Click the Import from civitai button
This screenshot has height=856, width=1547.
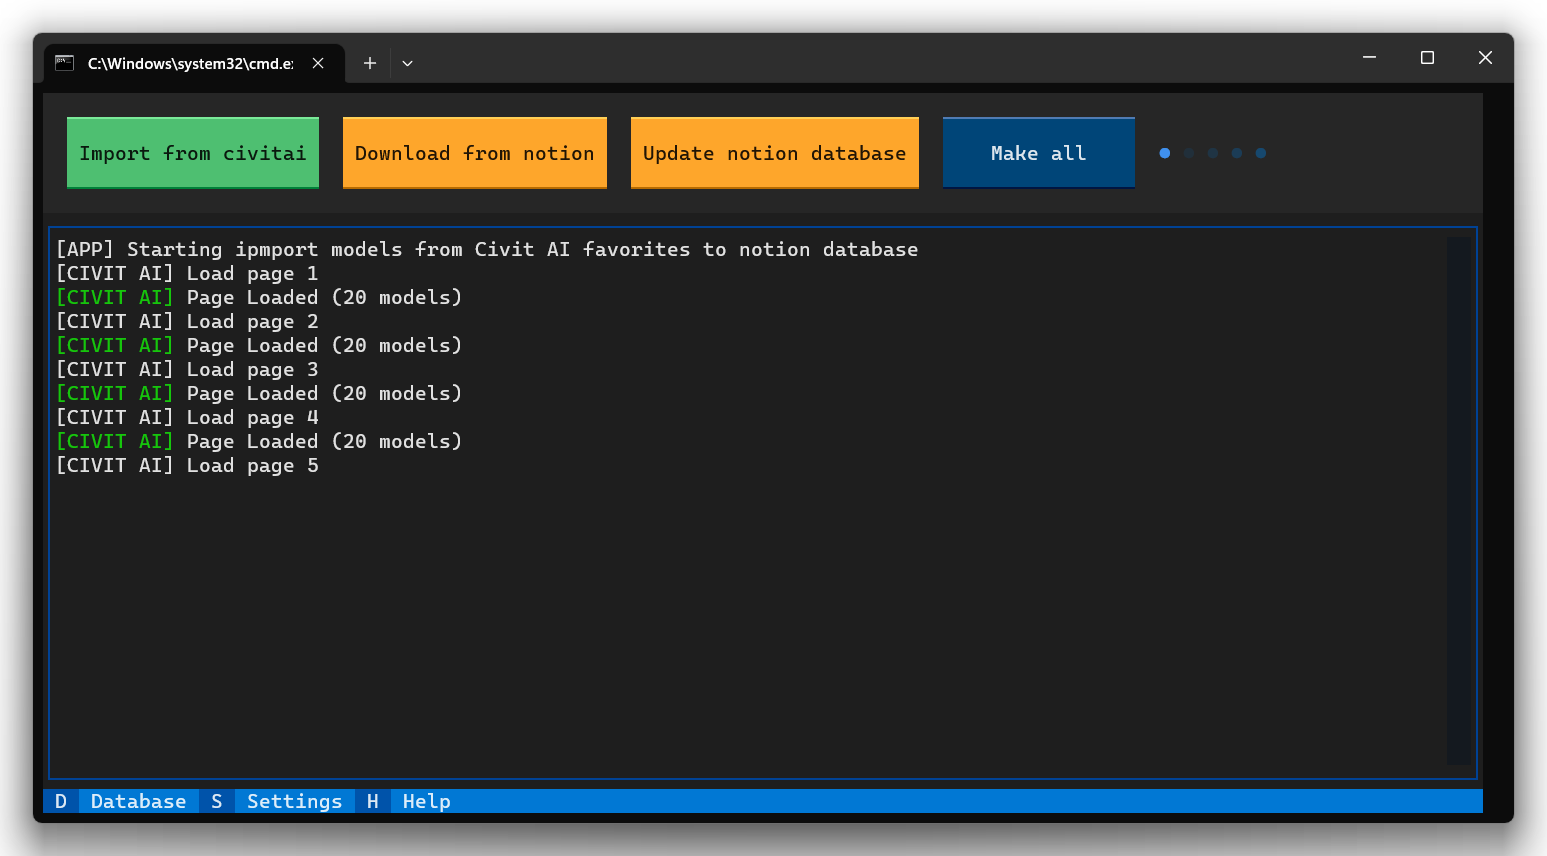[x=193, y=153]
